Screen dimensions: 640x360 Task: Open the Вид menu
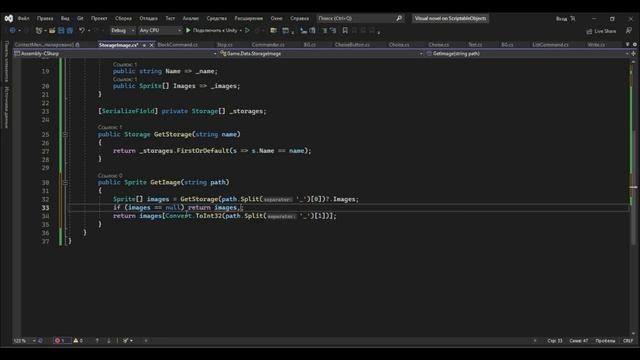pos(65,18)
